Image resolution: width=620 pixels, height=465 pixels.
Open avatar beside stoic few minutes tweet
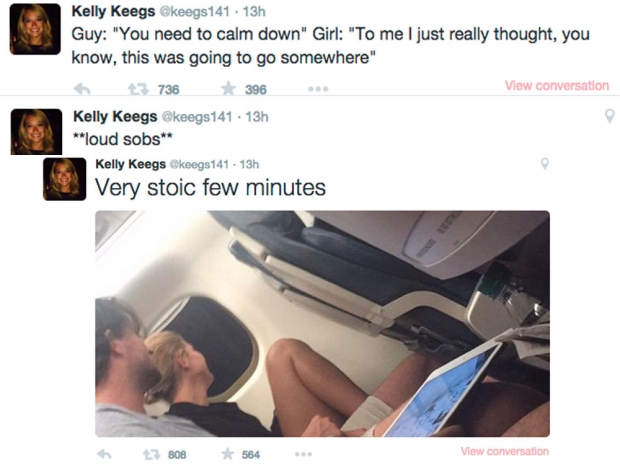point(64,179)
